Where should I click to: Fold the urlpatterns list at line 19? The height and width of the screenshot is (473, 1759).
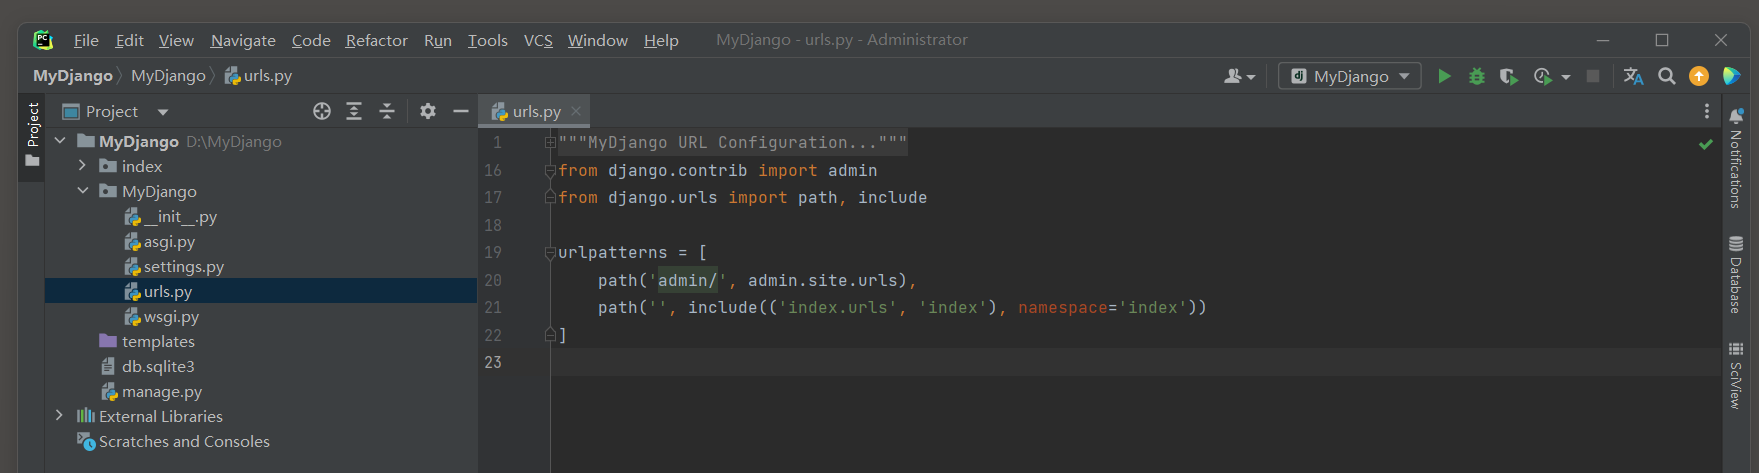tap(550, 253)
